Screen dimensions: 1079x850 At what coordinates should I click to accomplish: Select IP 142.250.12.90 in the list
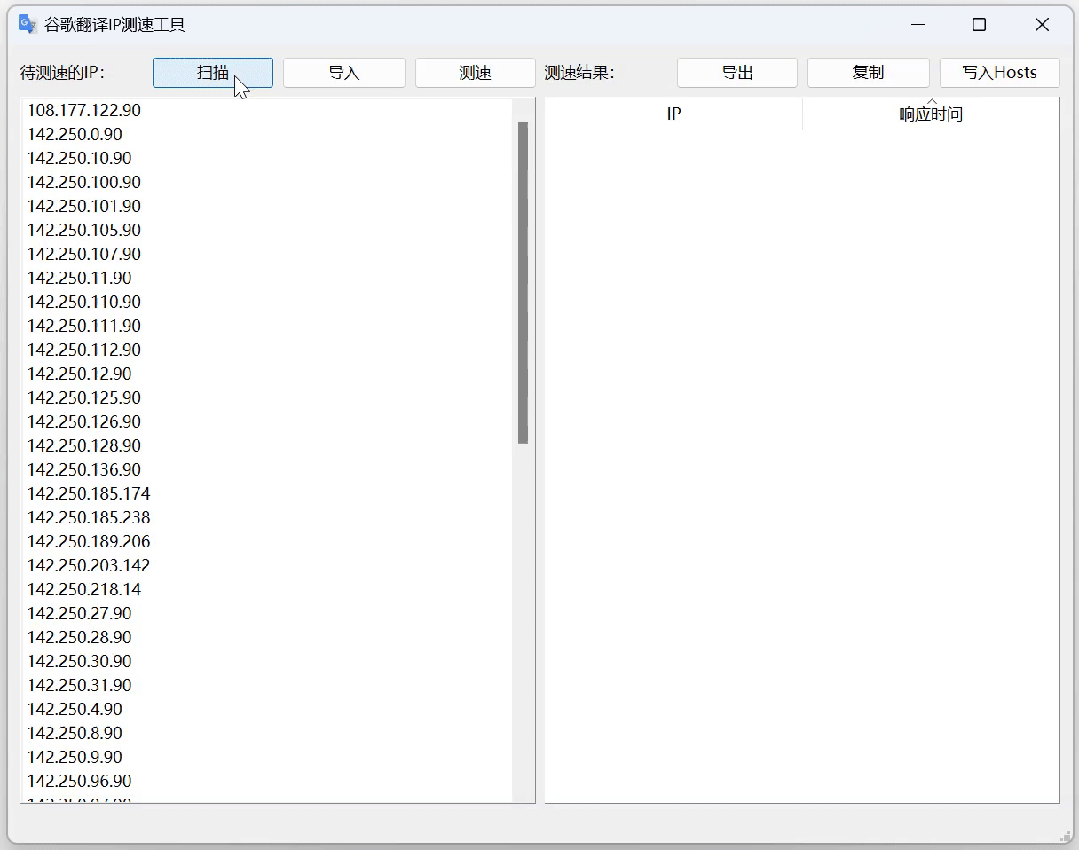click(79, 374)
